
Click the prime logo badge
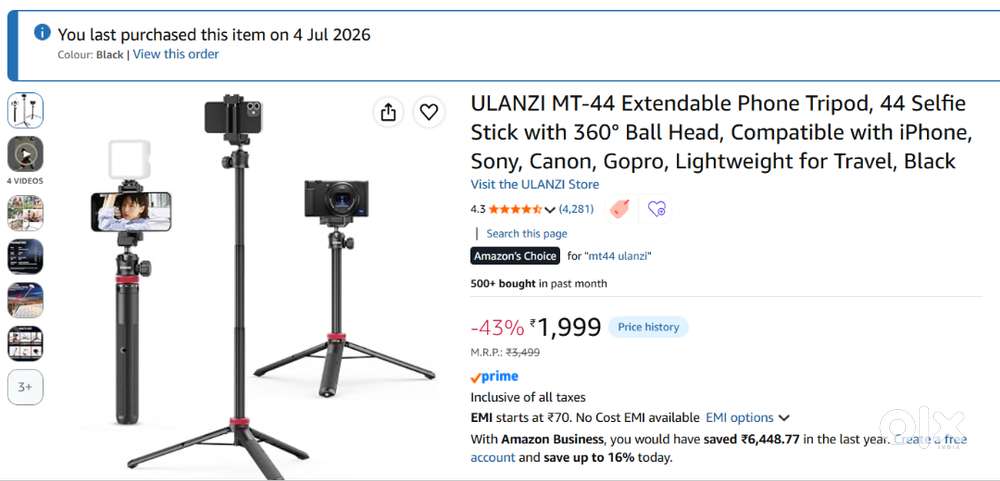[494, 376]
